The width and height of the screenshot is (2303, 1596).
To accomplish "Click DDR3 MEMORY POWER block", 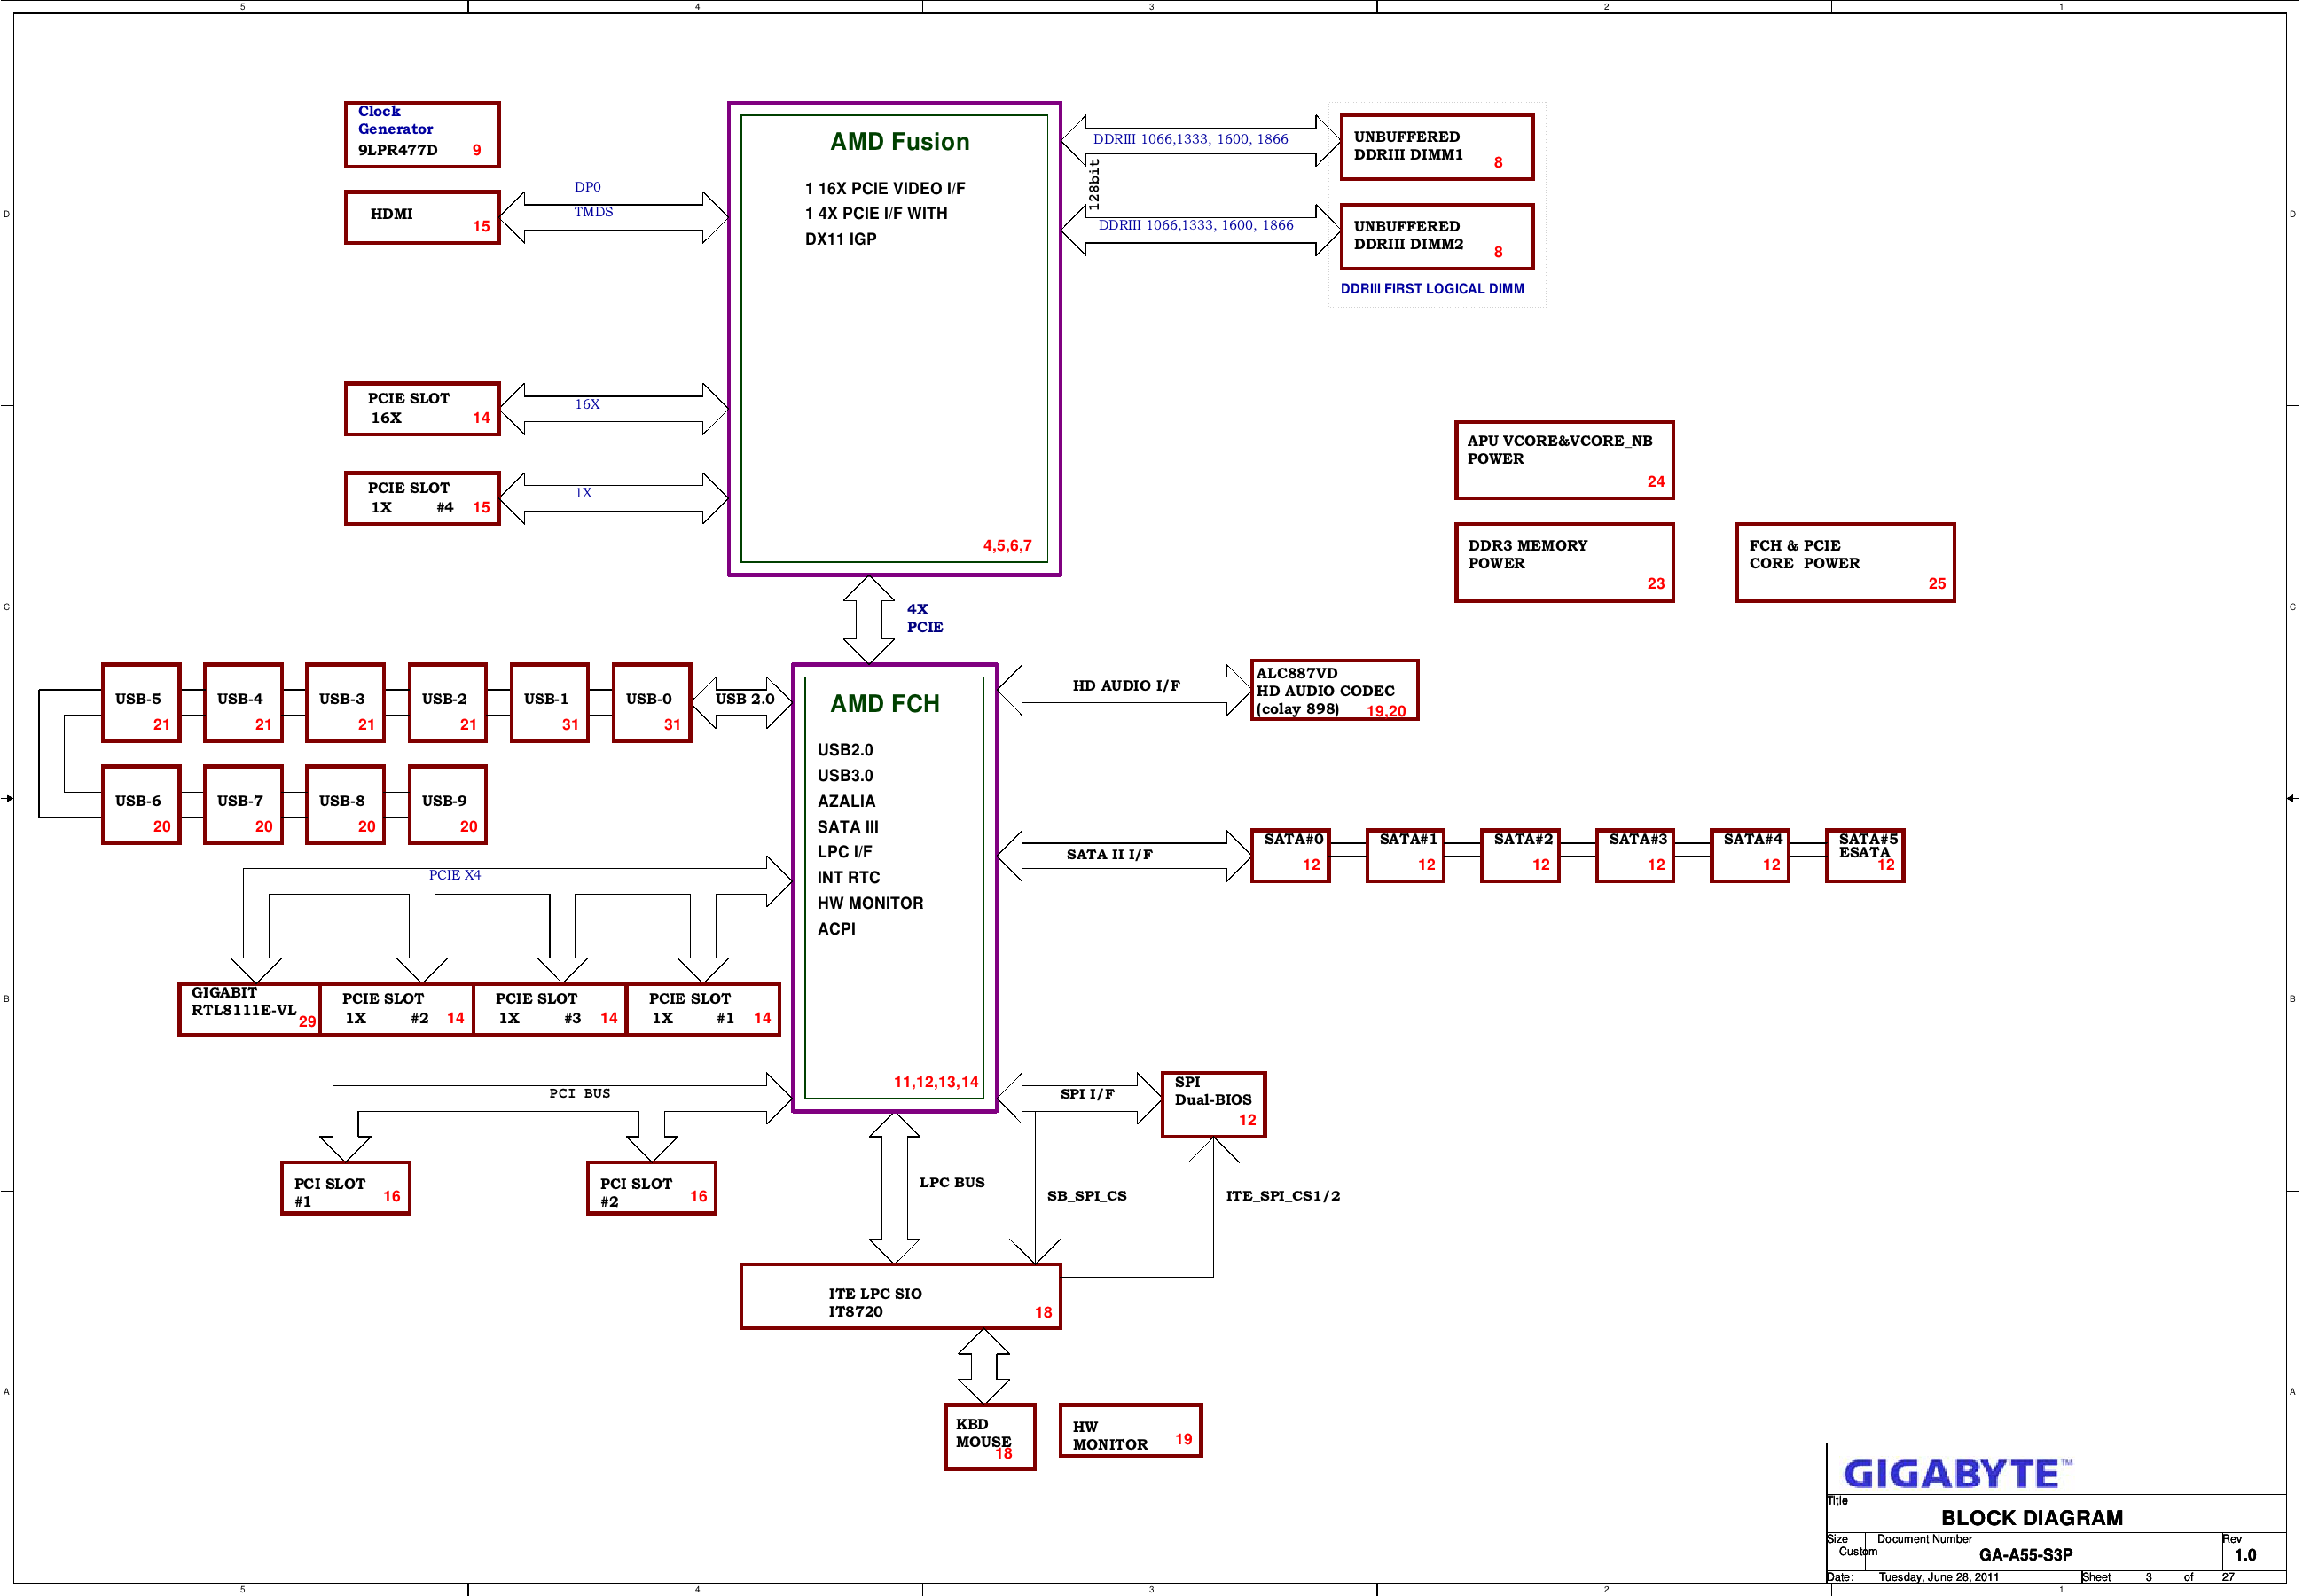I will [1564, 563].
